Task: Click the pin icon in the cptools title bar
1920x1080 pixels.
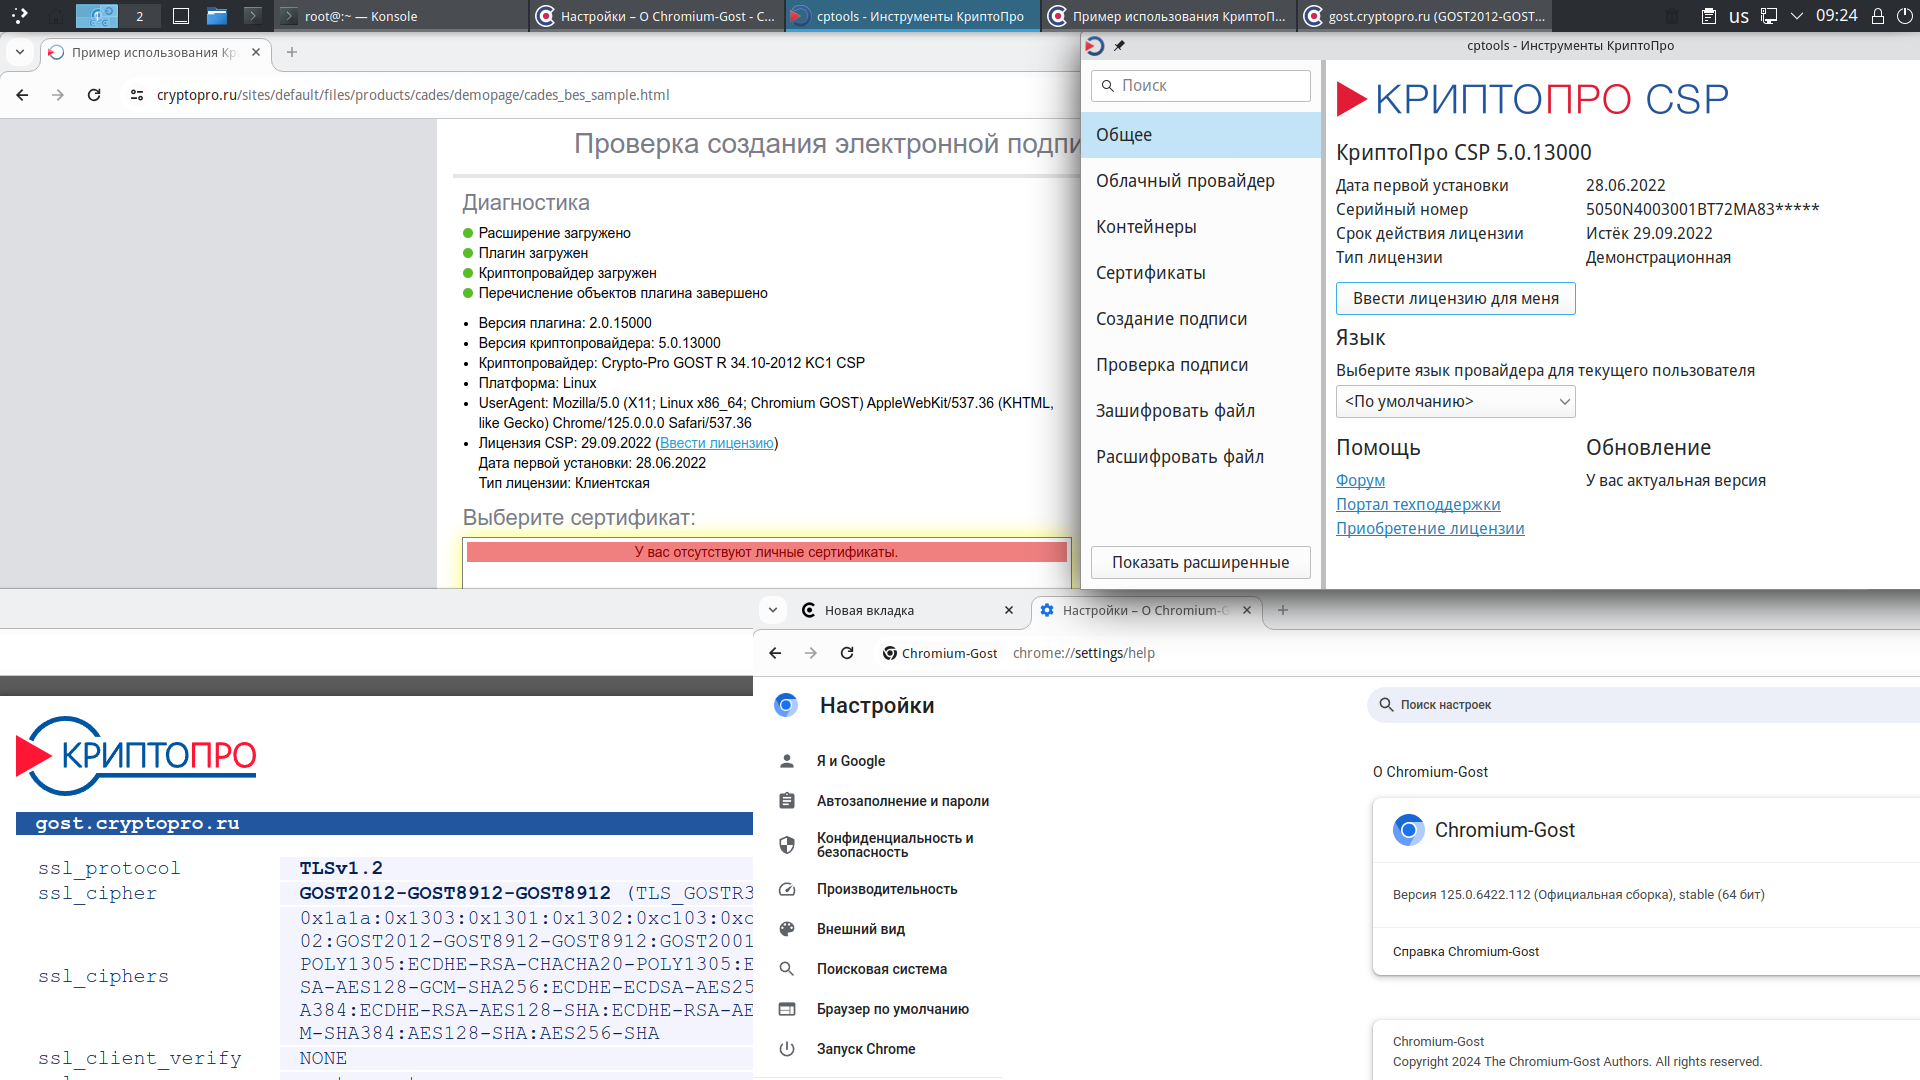Action: coord(1119,46)
